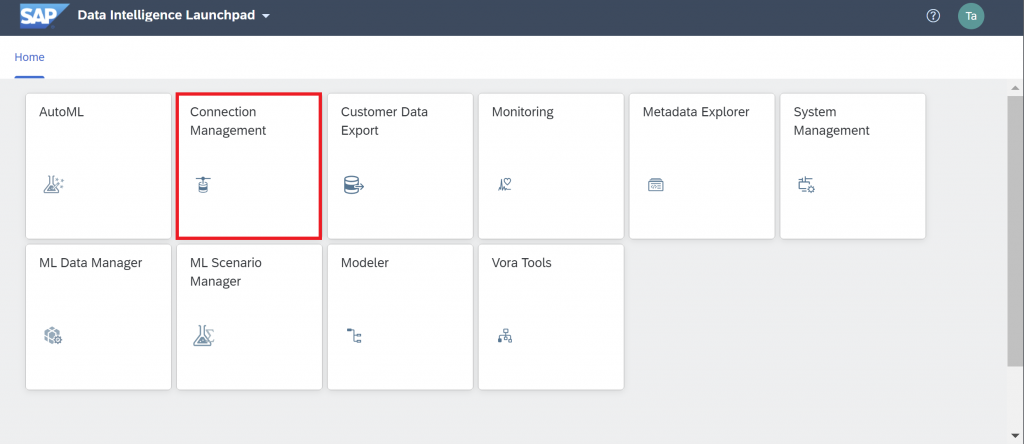This screenshot has width=1024, height=444.
Task: Launch the Metadata Explorer tile title
Action: [x=696, y=112]
